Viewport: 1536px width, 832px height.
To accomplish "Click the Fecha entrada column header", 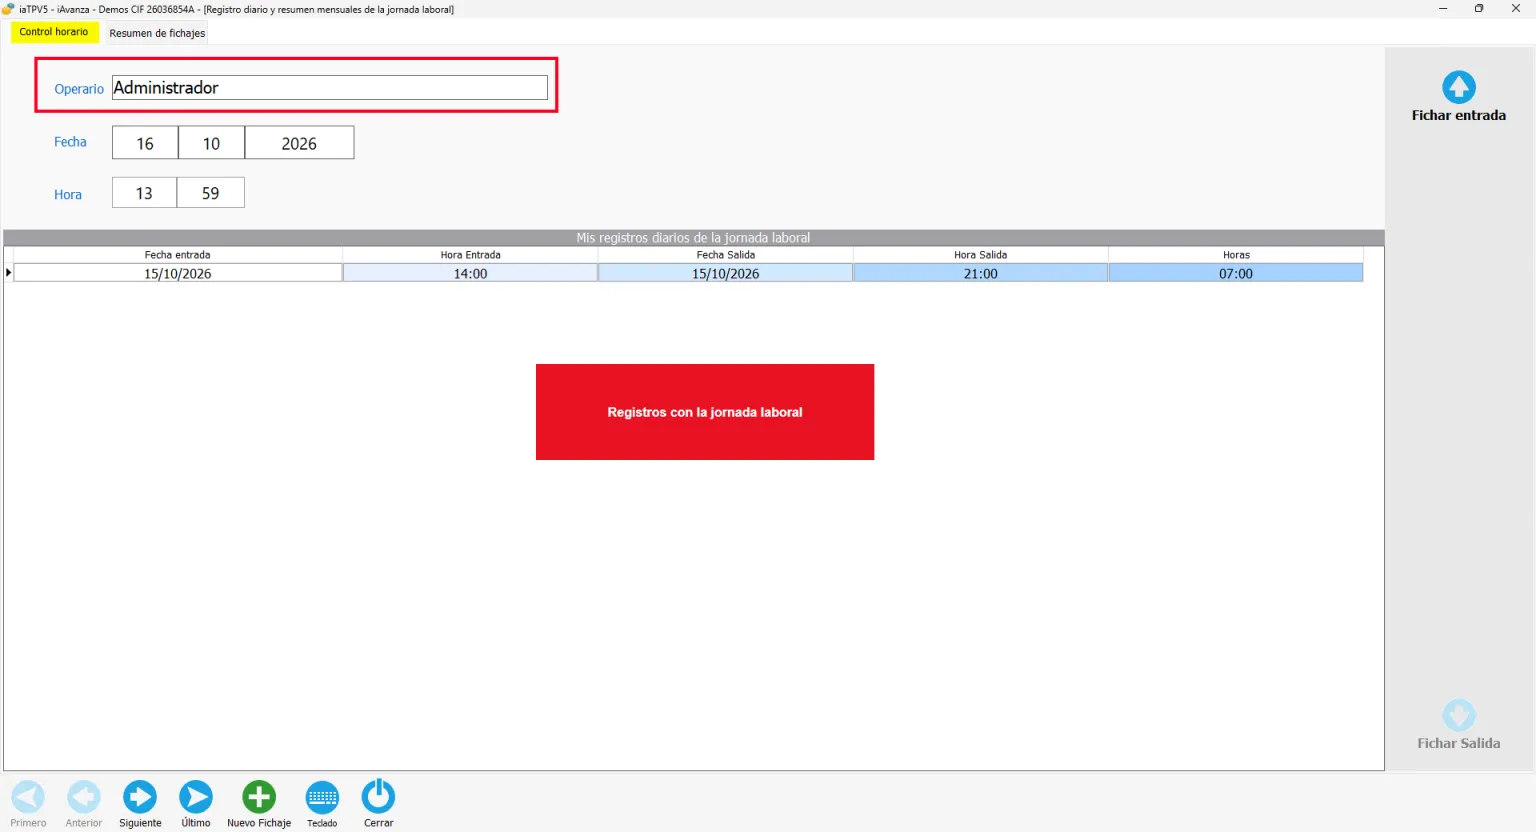I will tap(178, 255).
